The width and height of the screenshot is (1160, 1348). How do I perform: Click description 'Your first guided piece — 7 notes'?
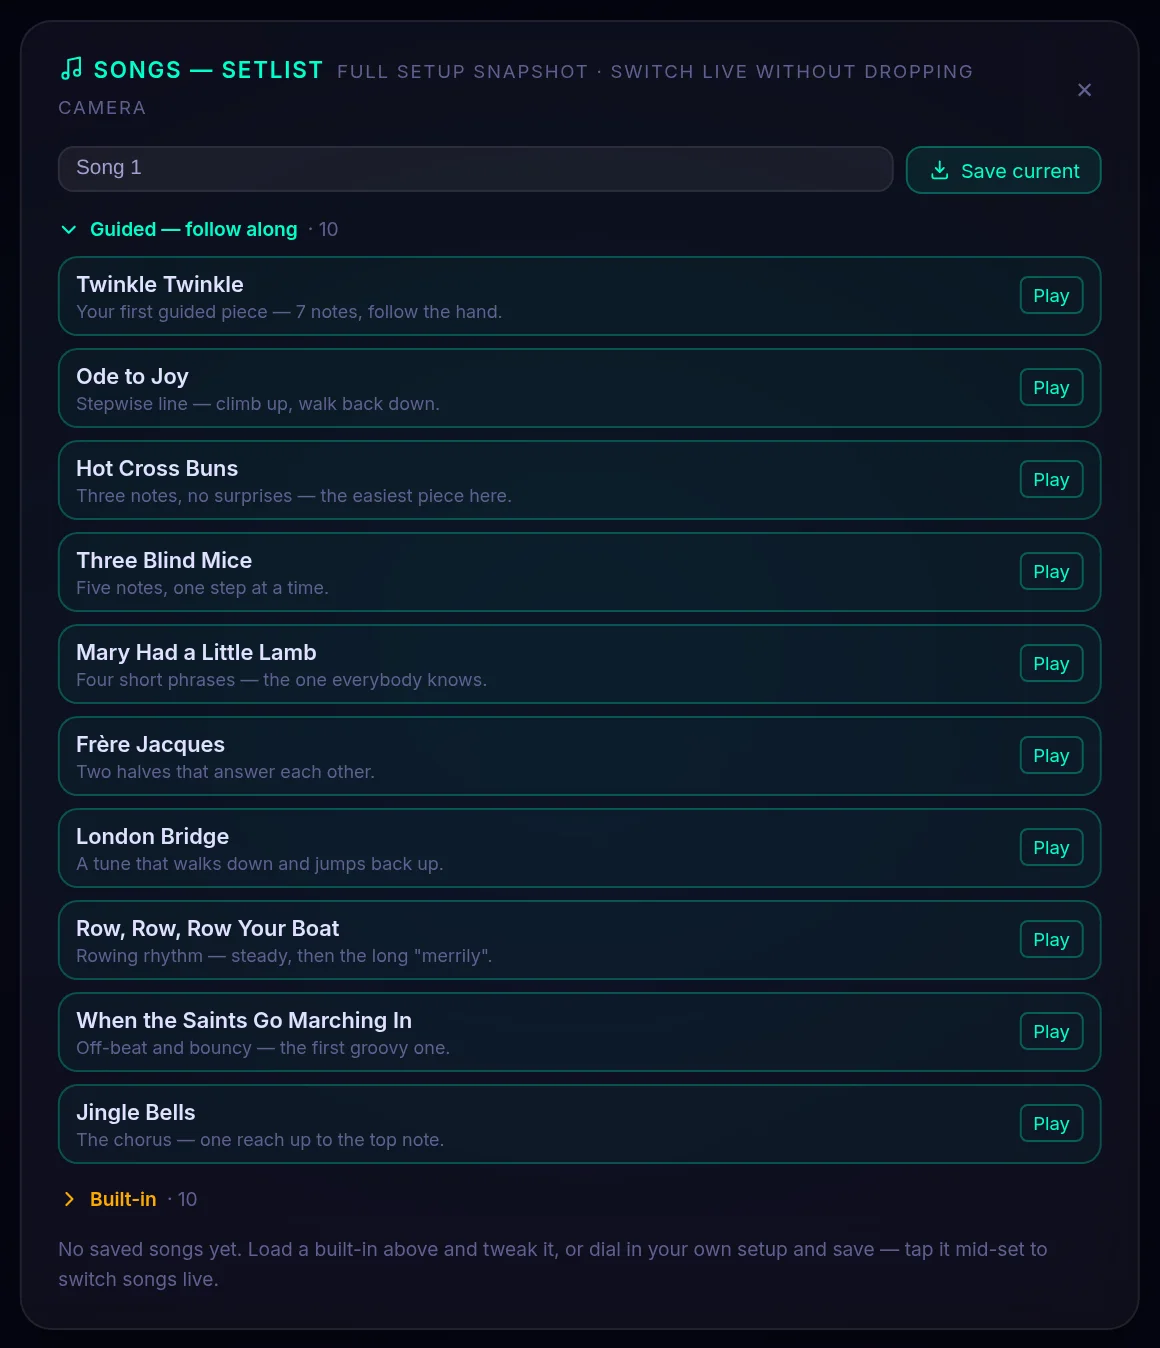[289, 312]
